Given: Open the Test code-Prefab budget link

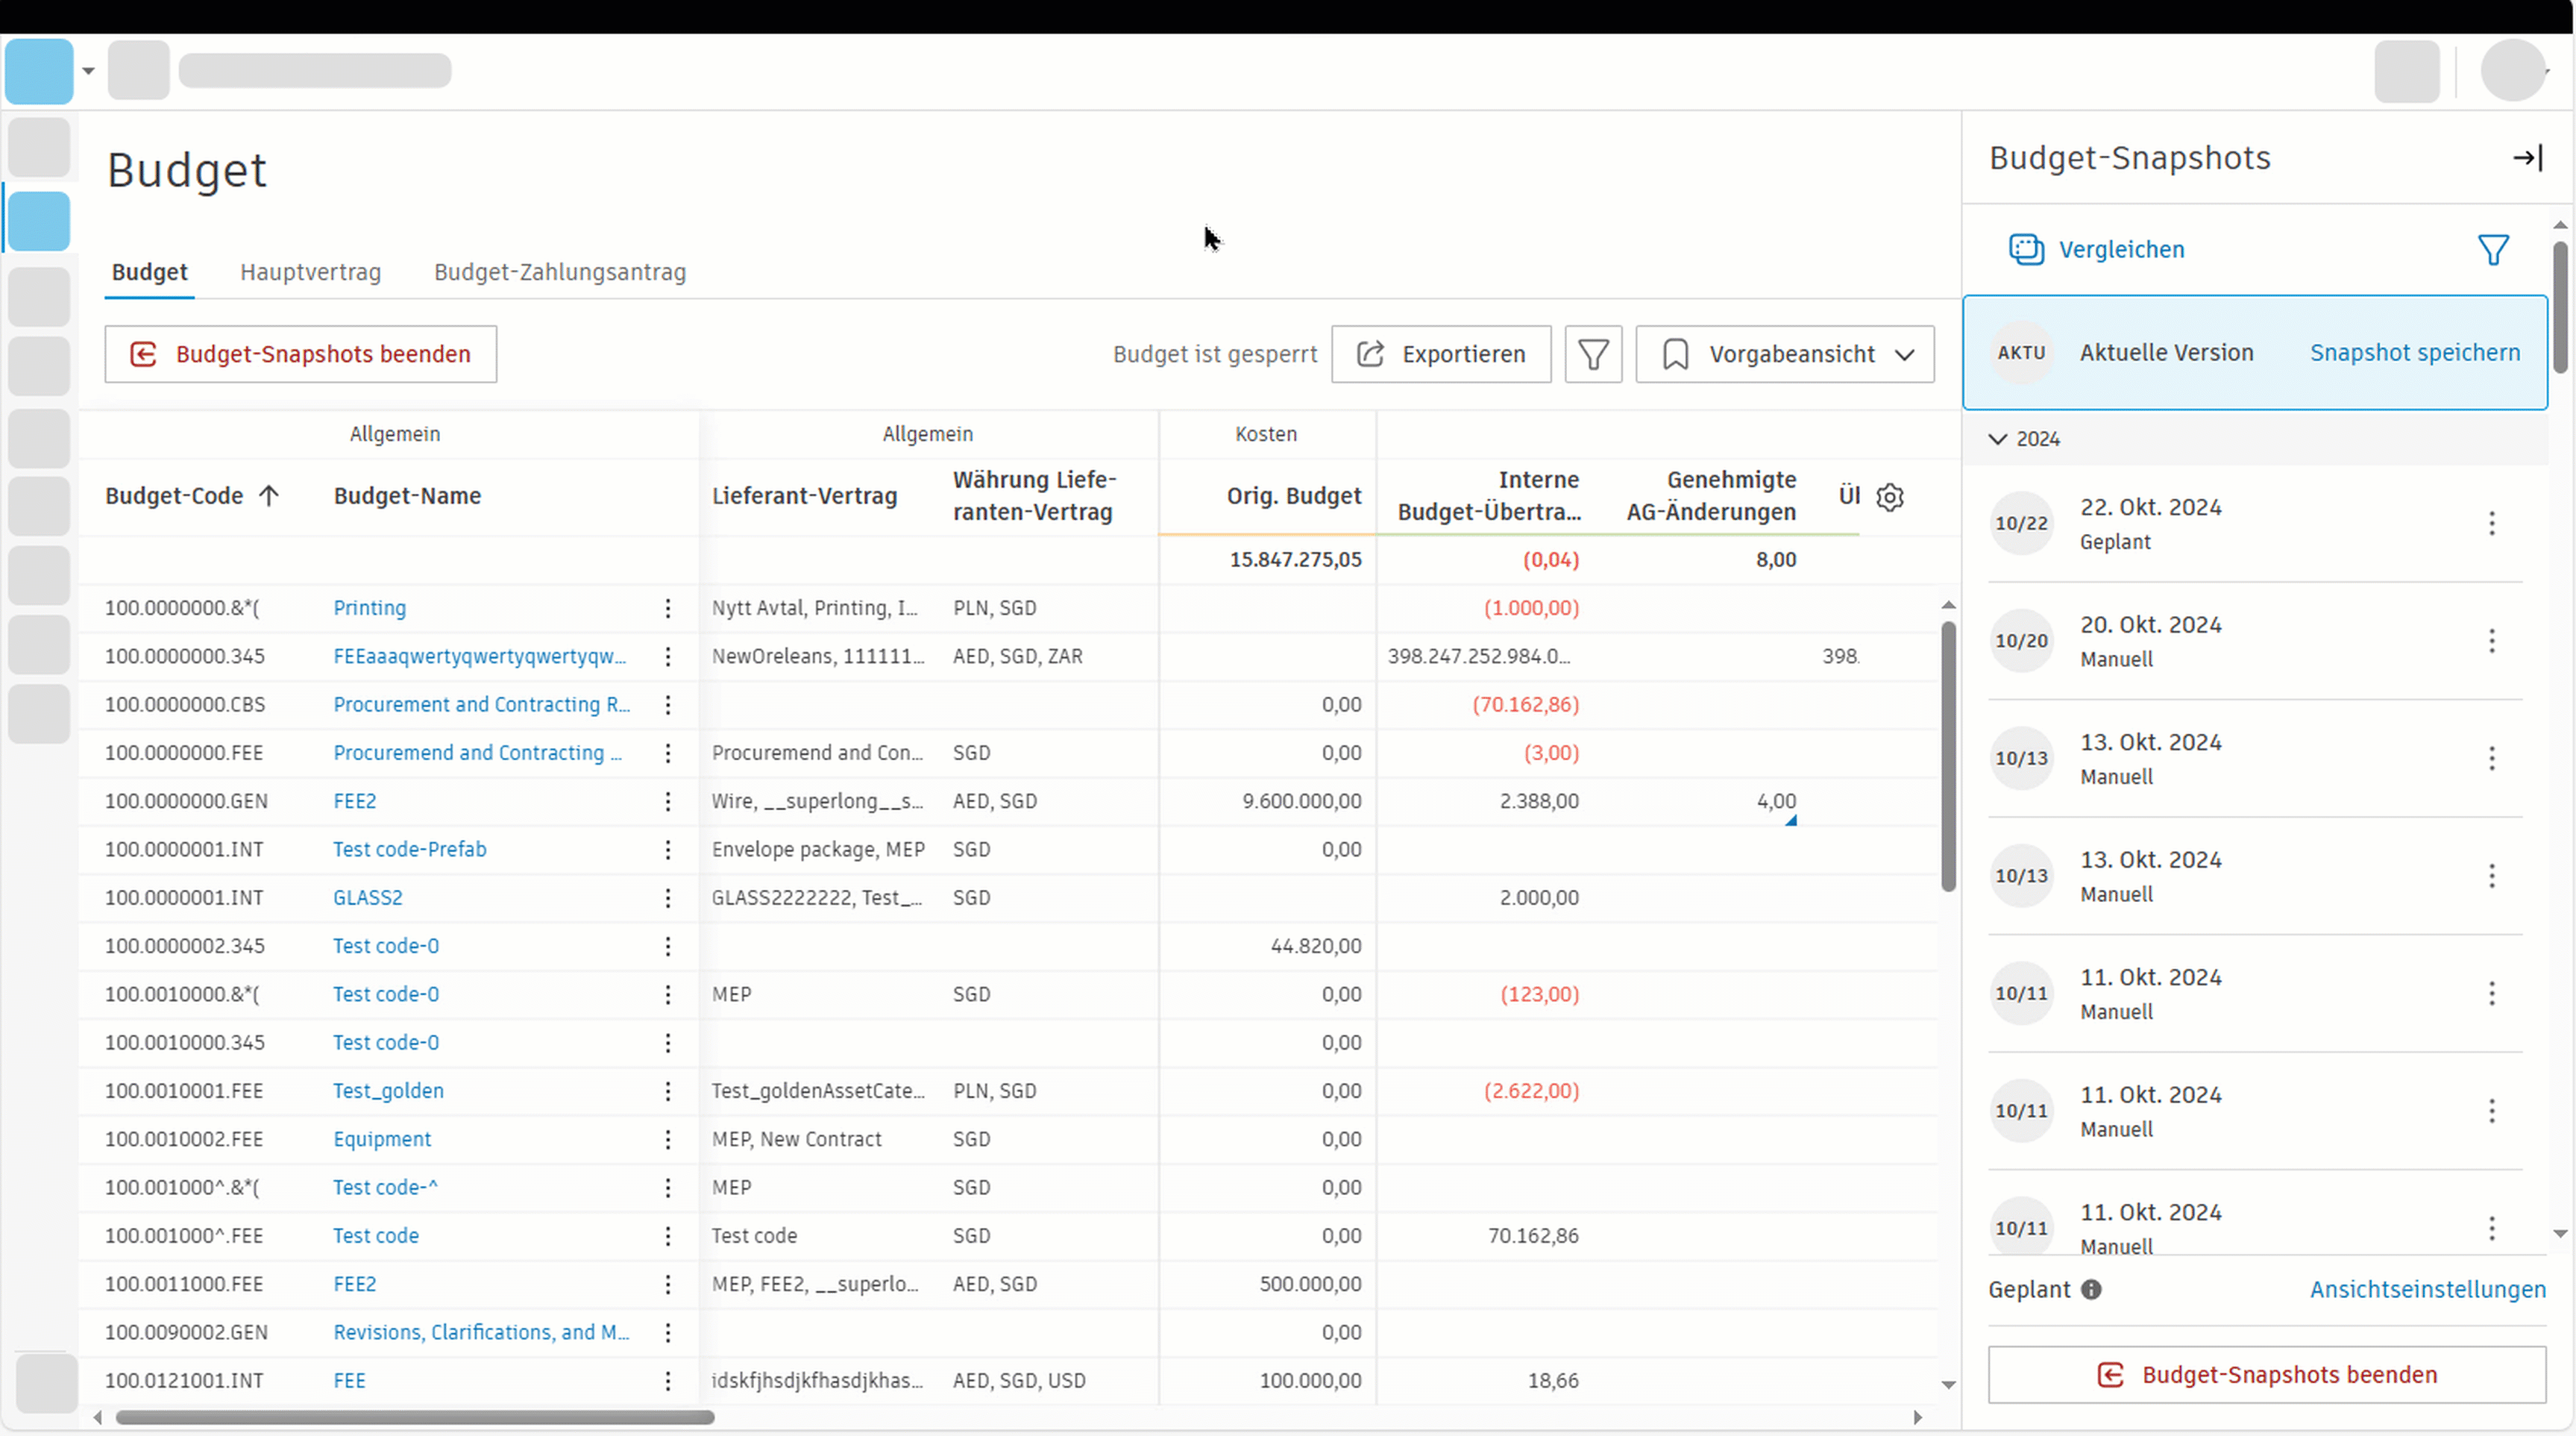Looking at the screenshot, I should (x=410, y=850).
